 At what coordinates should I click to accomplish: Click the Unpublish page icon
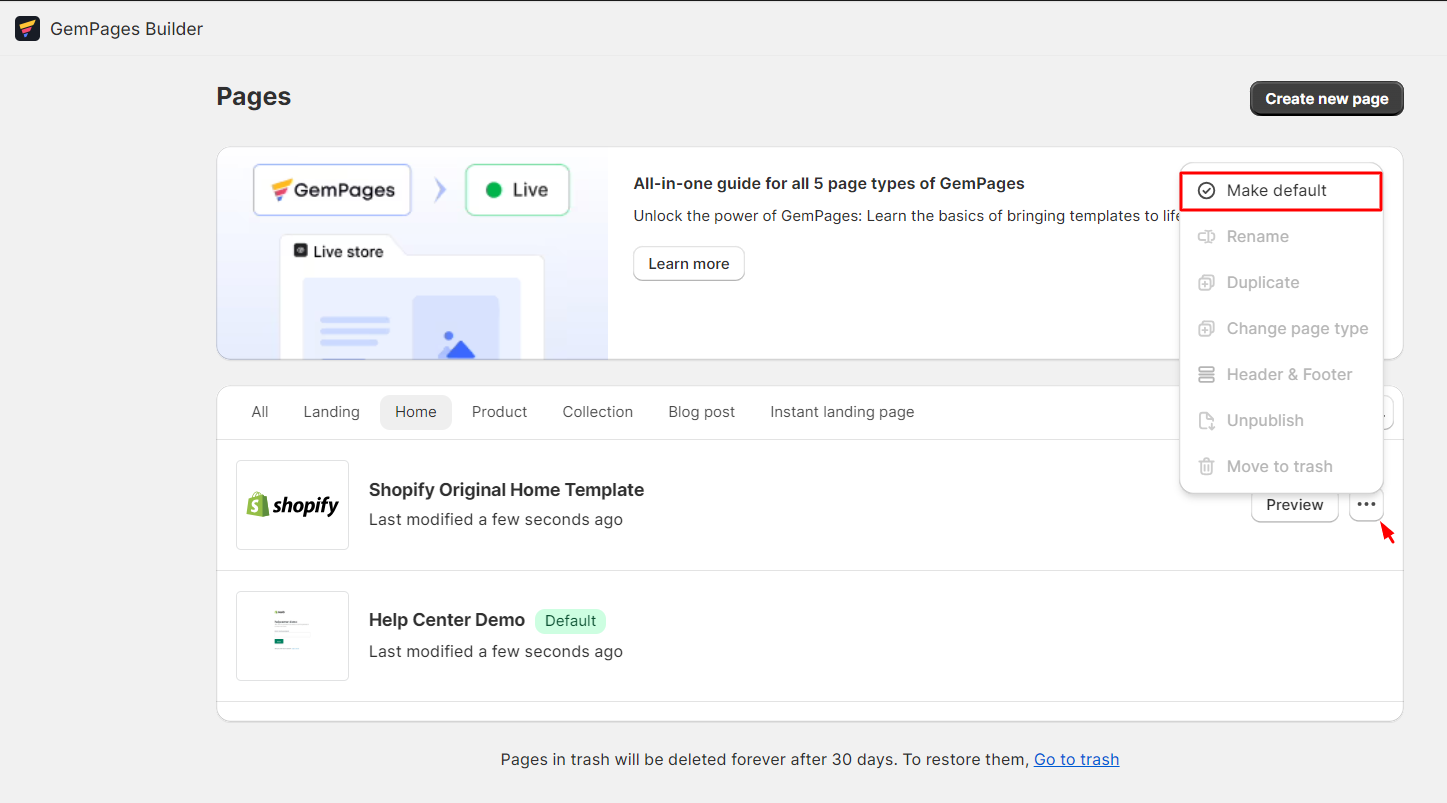(1208, 420)
